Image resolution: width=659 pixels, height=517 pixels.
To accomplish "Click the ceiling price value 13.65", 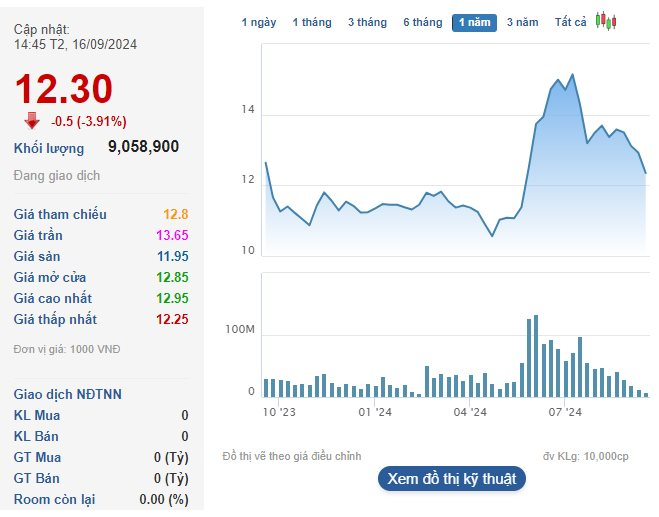I will 172,235.
